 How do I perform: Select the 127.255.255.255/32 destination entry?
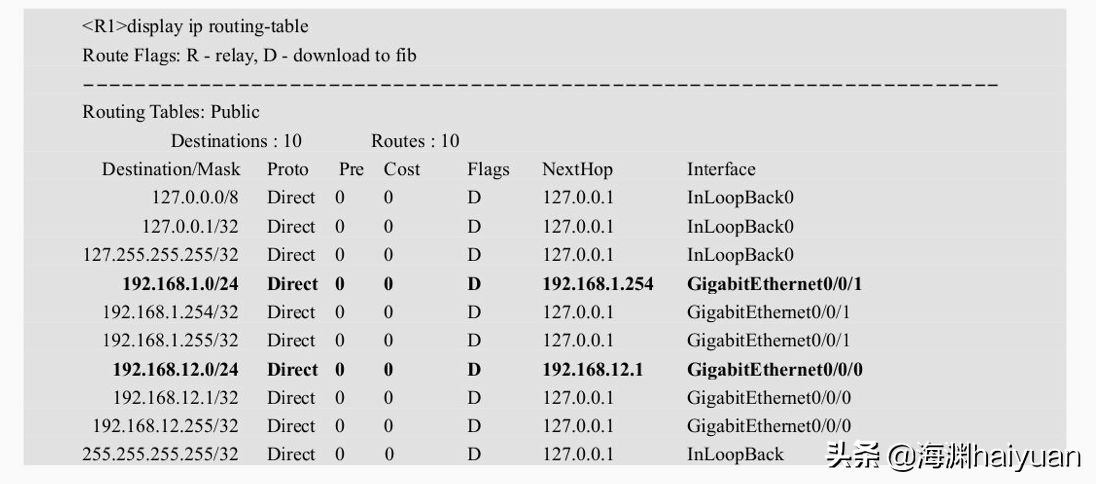pyautogui.click(x=160, y=255)
